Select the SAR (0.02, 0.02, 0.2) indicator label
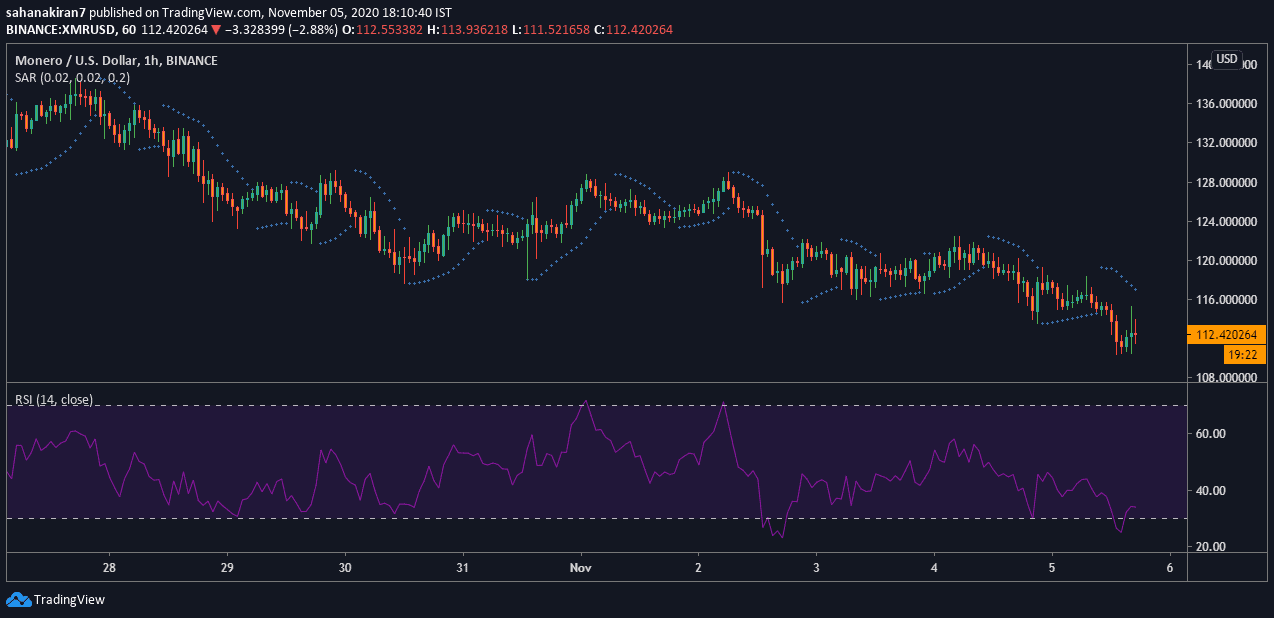The width and height of the screenshot is (1274, 618). coord(72,77)
